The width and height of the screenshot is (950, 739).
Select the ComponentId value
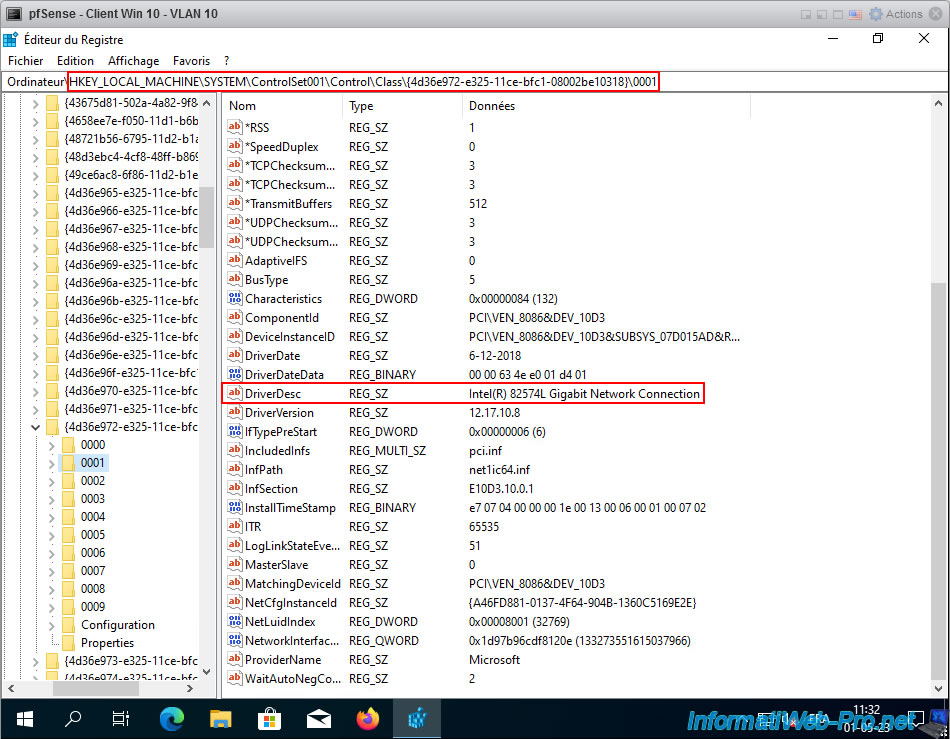tap(282, 317)
